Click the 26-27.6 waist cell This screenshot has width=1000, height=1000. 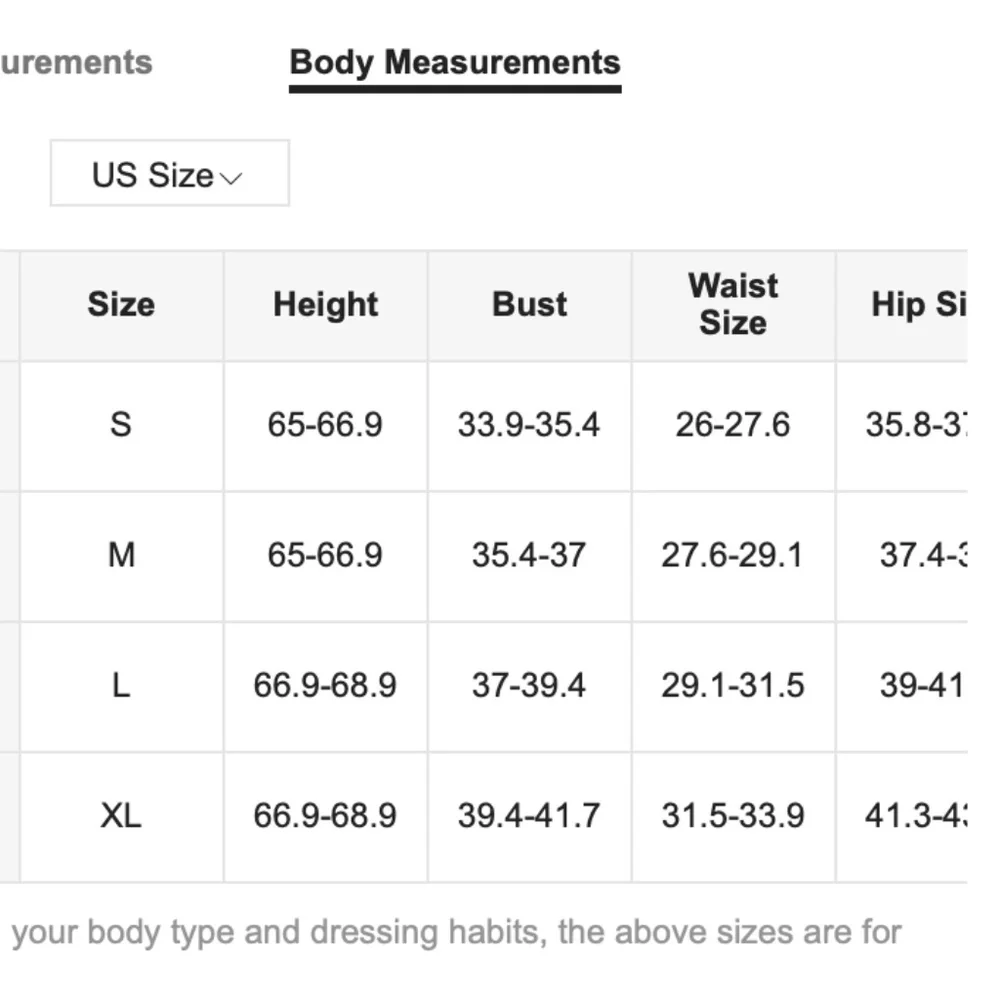click(x=732, y=425)
